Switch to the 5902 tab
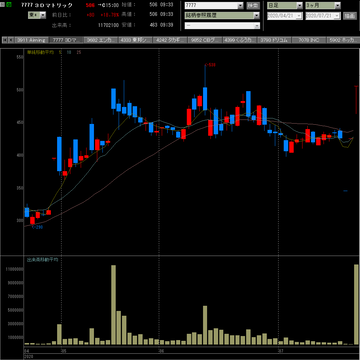 (x=343, y=40)
